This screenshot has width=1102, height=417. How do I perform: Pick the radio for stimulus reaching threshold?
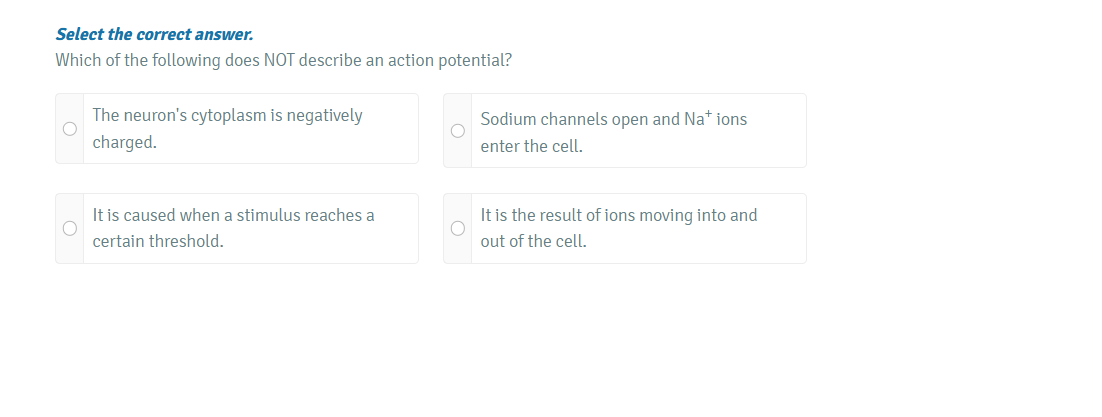coord(70,229)
